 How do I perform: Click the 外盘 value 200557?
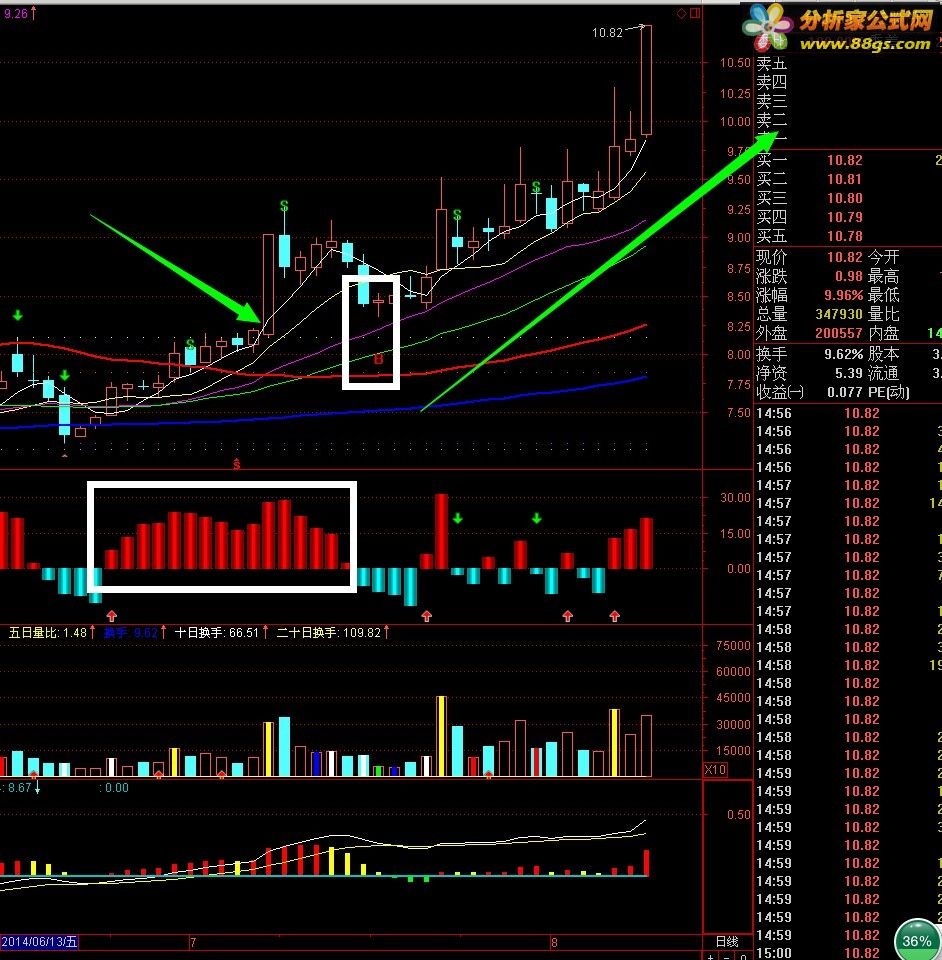pos(839,333)
